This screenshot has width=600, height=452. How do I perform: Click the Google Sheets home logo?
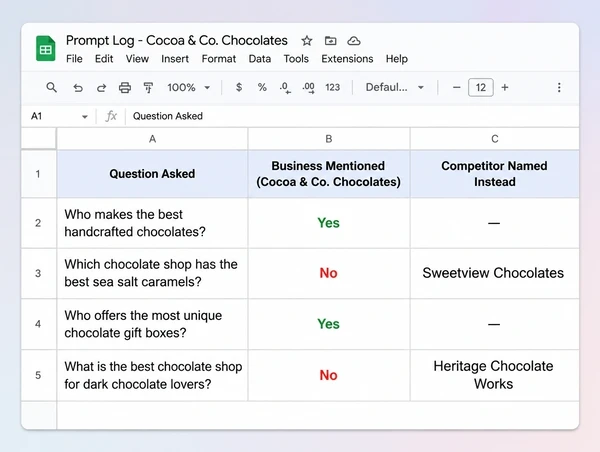pyautogui.click(x=46, y=49)
